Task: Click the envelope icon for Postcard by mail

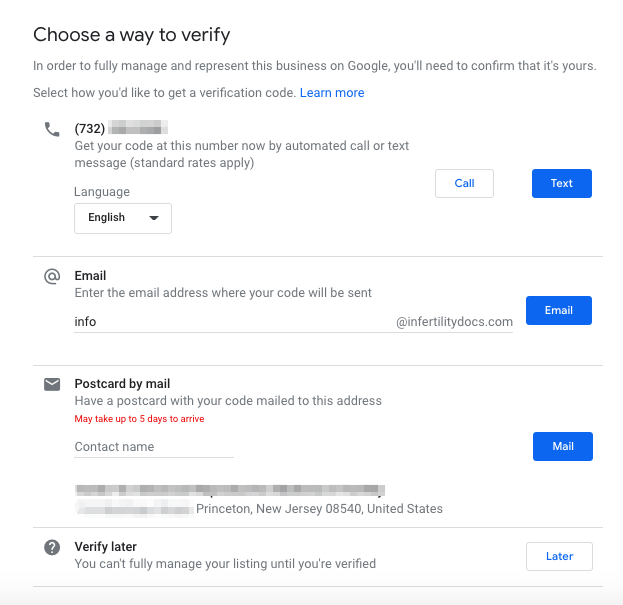Action: click(x=52, y=384)
